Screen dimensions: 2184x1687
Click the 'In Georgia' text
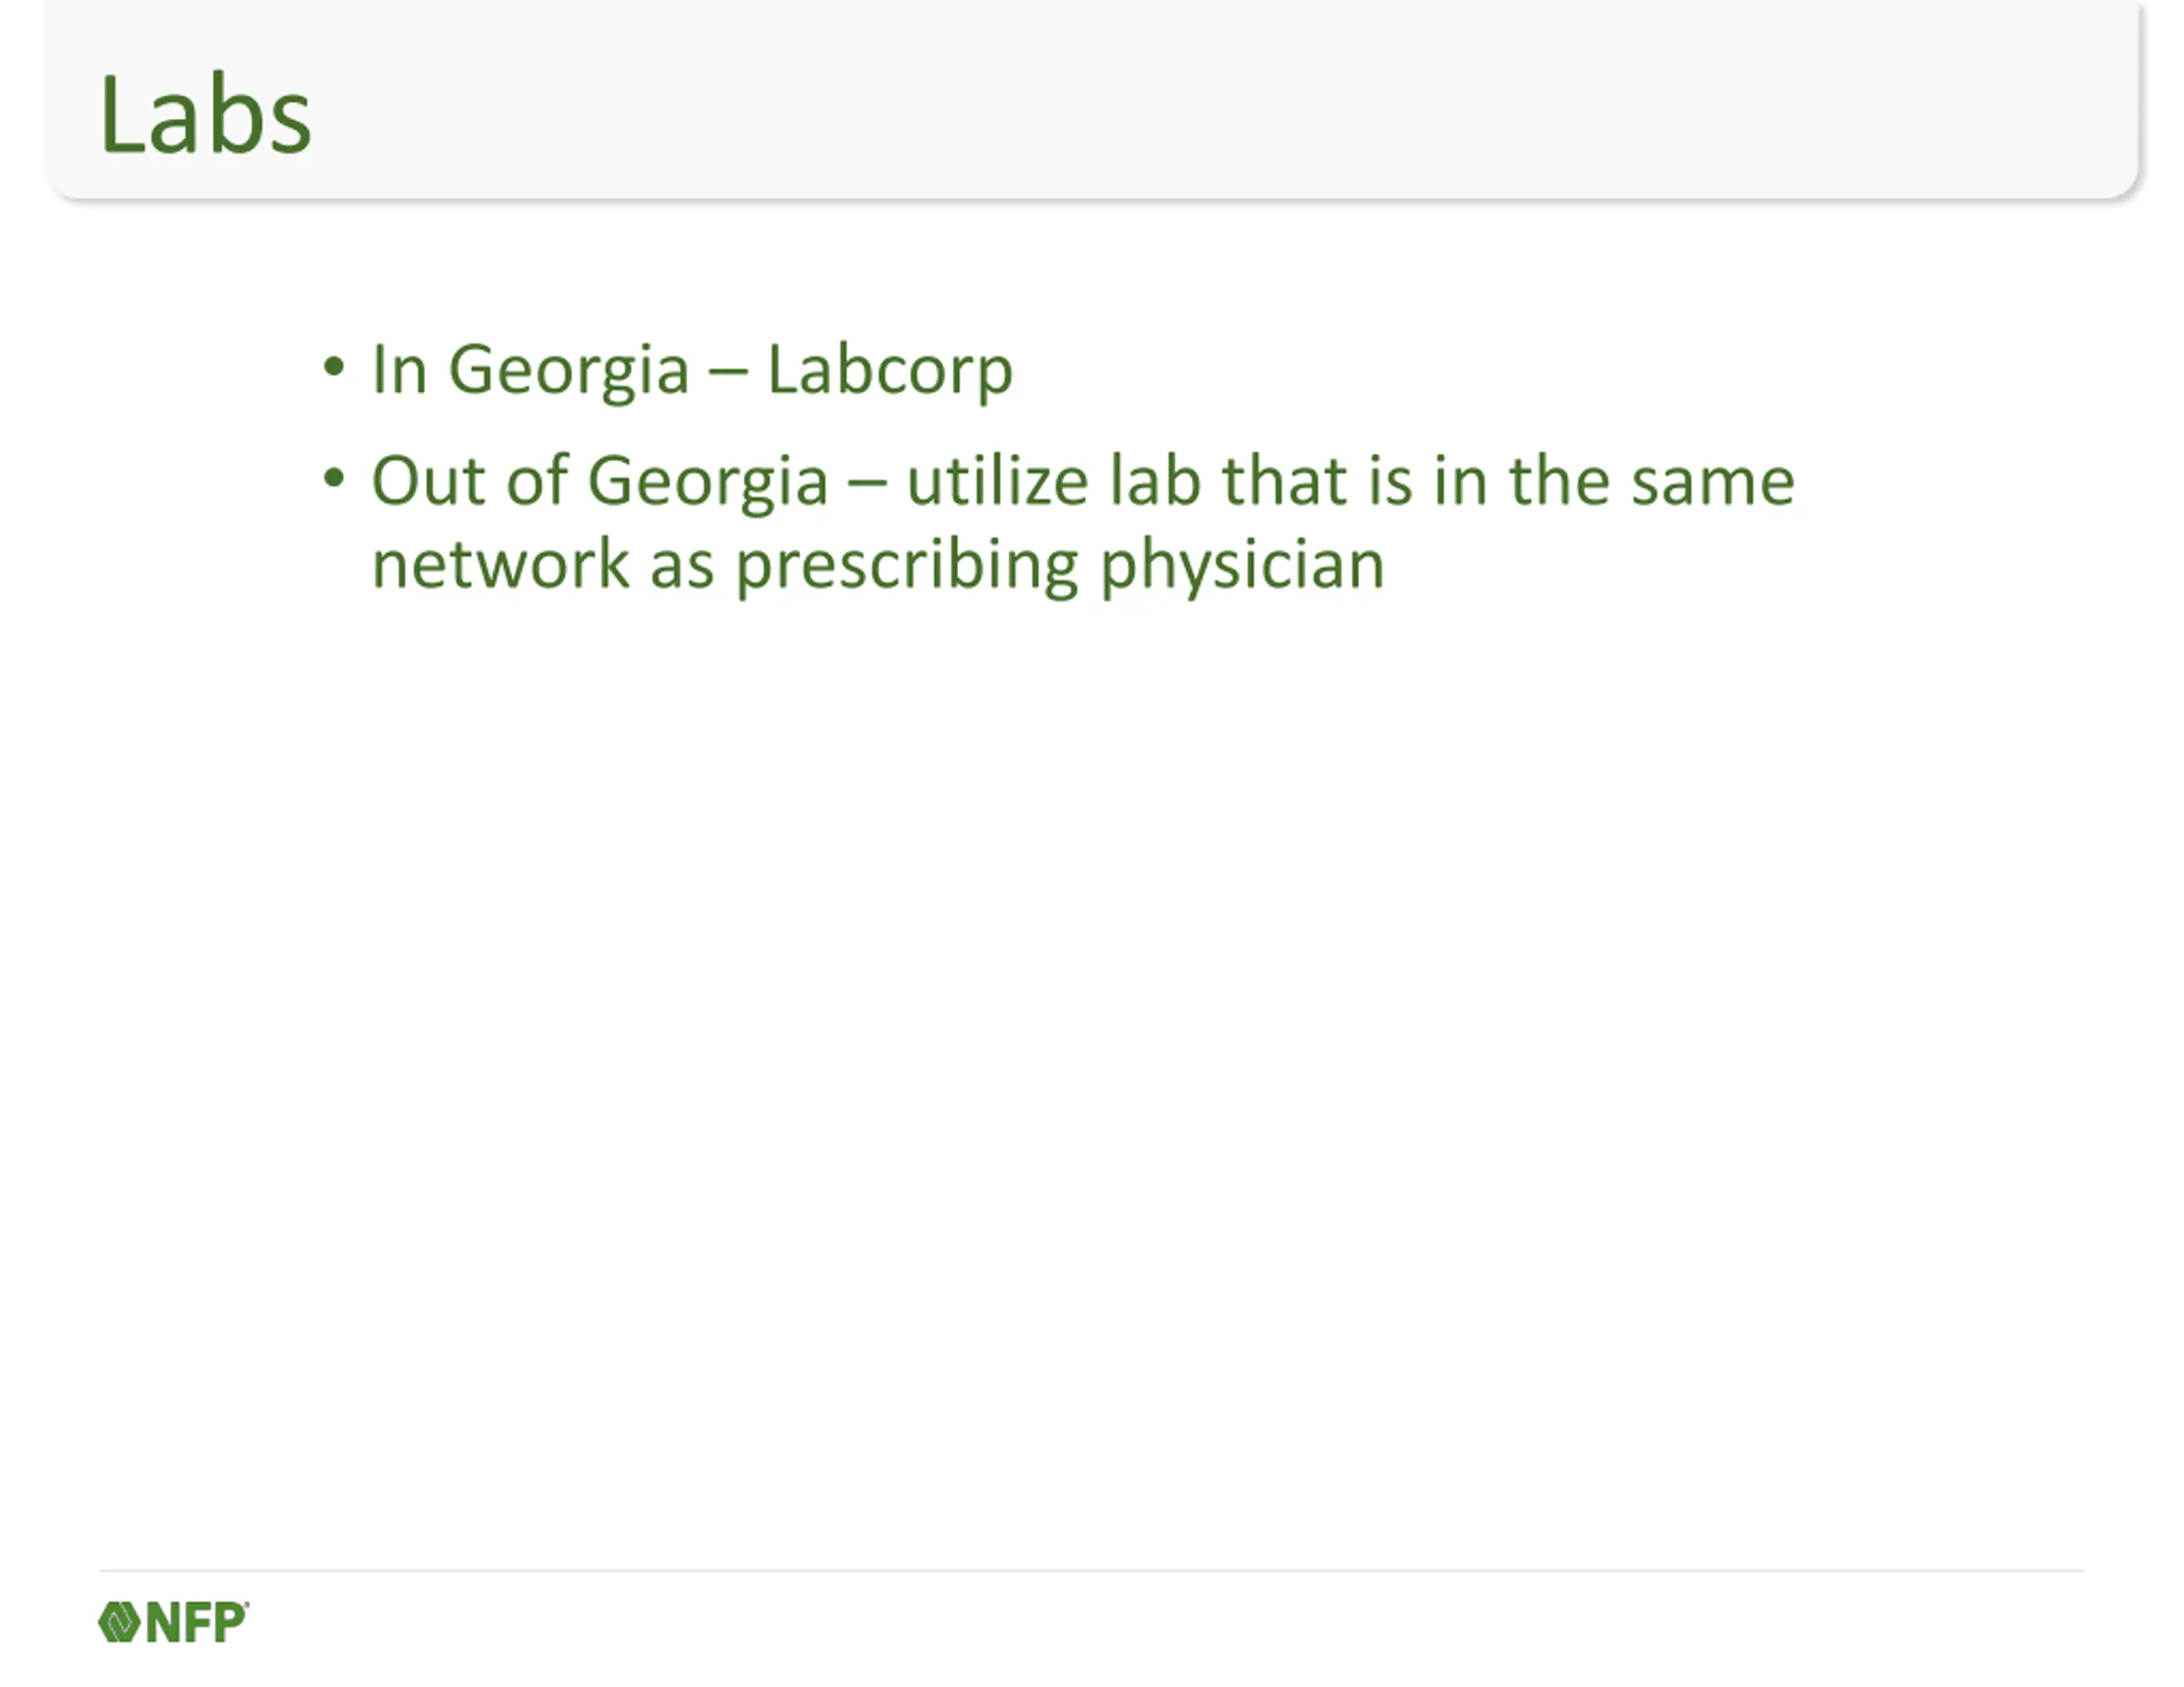[531, 371]
